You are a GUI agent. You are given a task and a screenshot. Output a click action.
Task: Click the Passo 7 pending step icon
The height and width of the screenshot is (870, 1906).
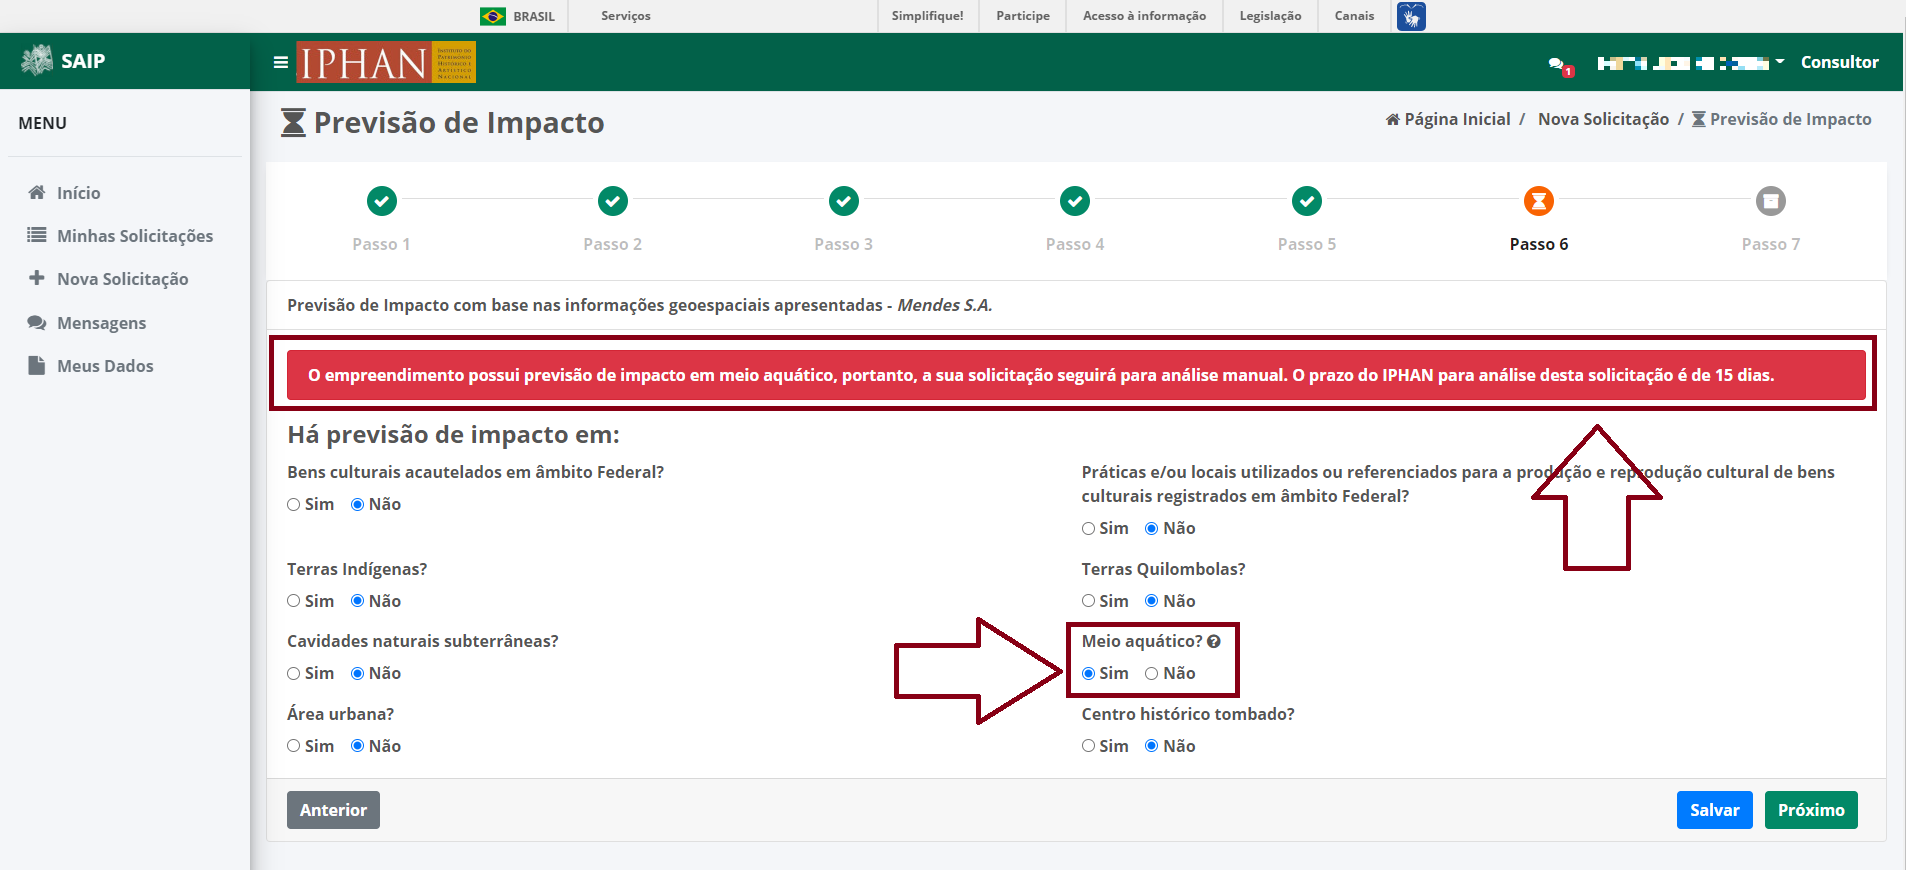click(x=1771, y=201)
